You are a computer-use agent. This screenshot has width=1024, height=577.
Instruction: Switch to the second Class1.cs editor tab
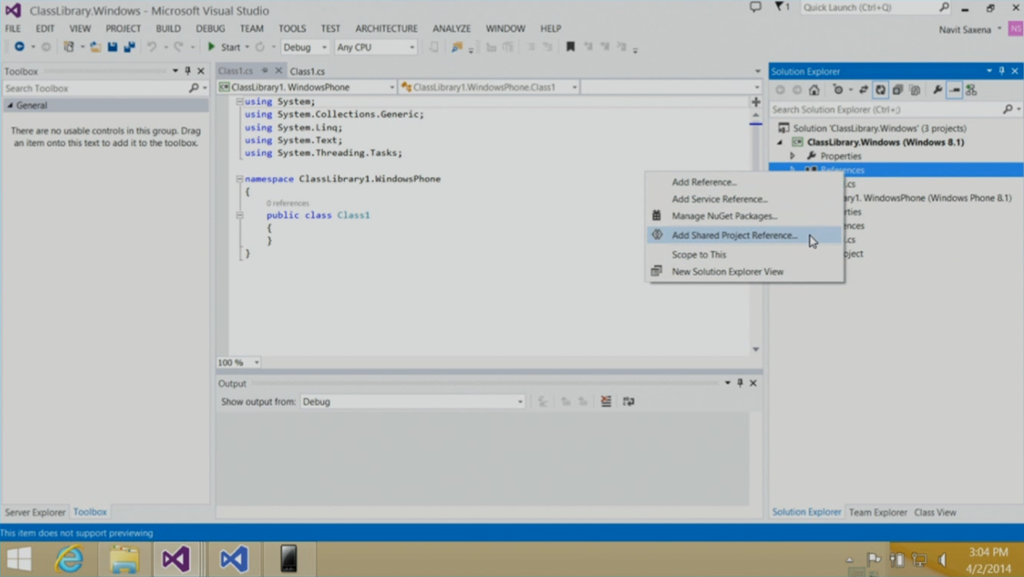307,71
